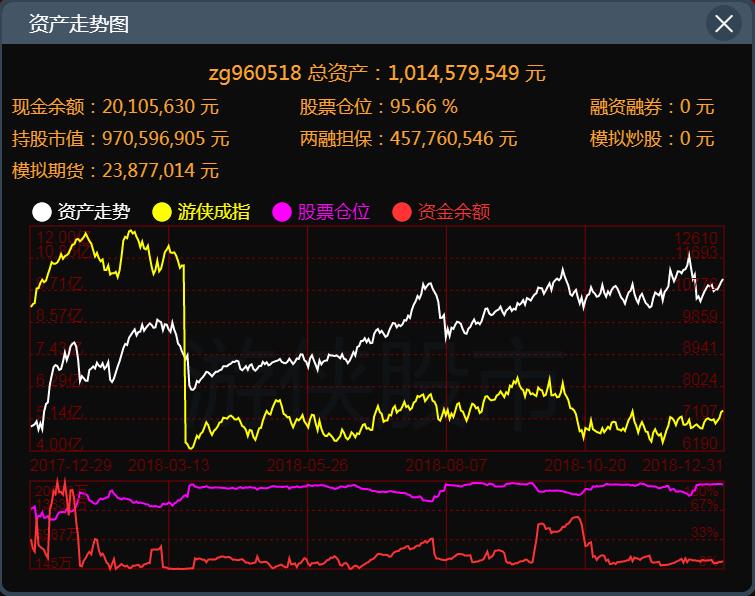Select the 2018-10-20 date on axis
The image size is (755, 596).
(x=585, y=465)
